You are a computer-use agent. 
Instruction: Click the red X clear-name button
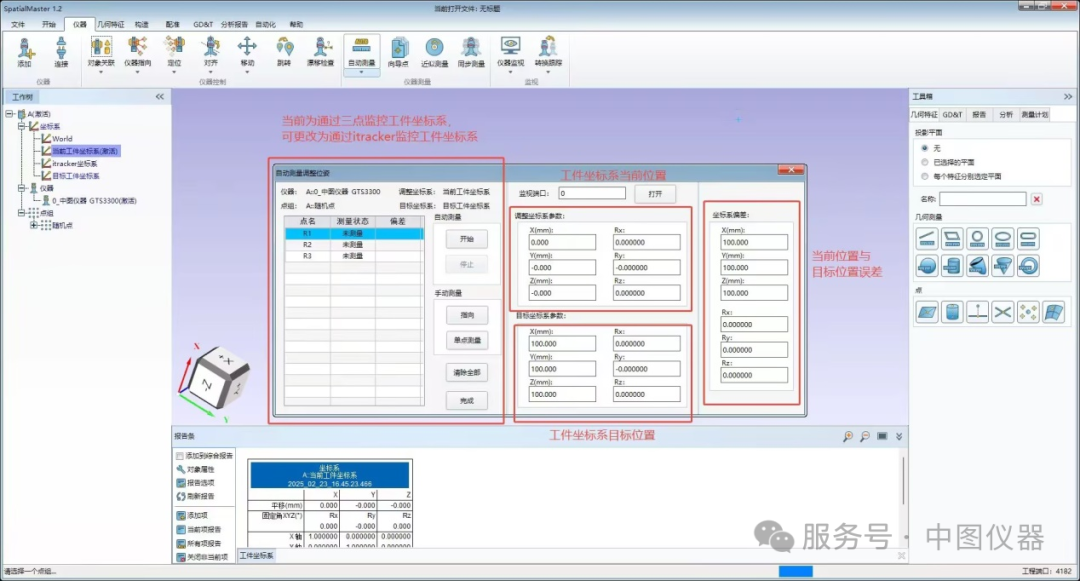(x=1037, y=199)
